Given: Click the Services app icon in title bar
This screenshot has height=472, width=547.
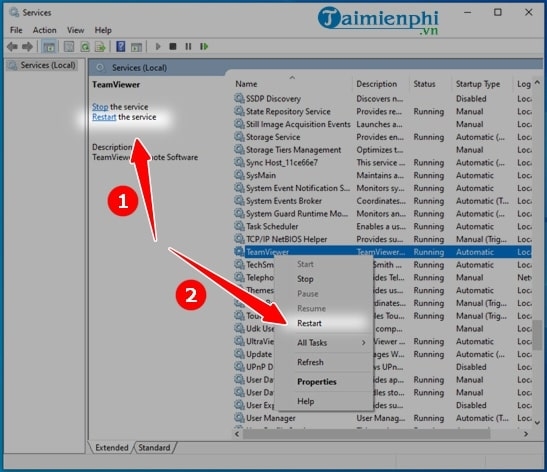Looking at the screenshot, I should (x=14, y=12).
